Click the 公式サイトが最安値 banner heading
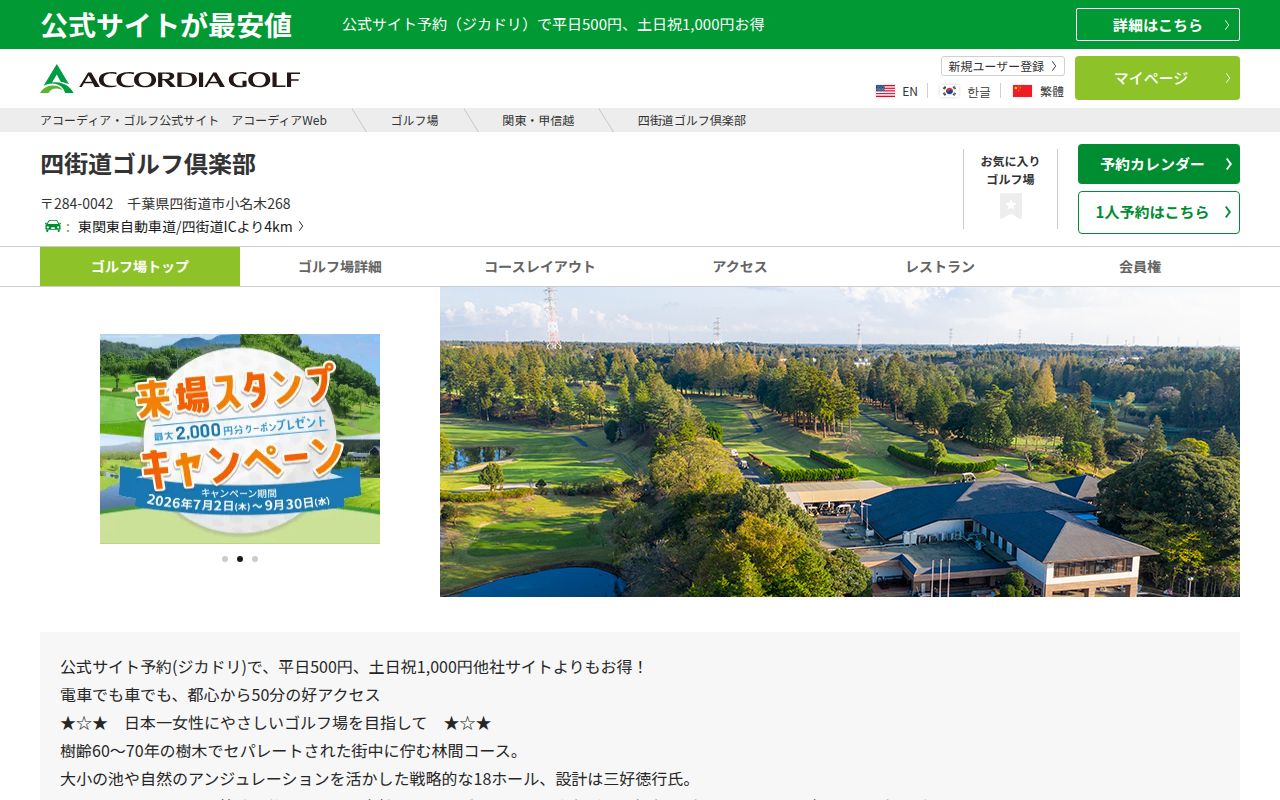Viewport: 1280px width, 800px height. (x=166, y=25)
